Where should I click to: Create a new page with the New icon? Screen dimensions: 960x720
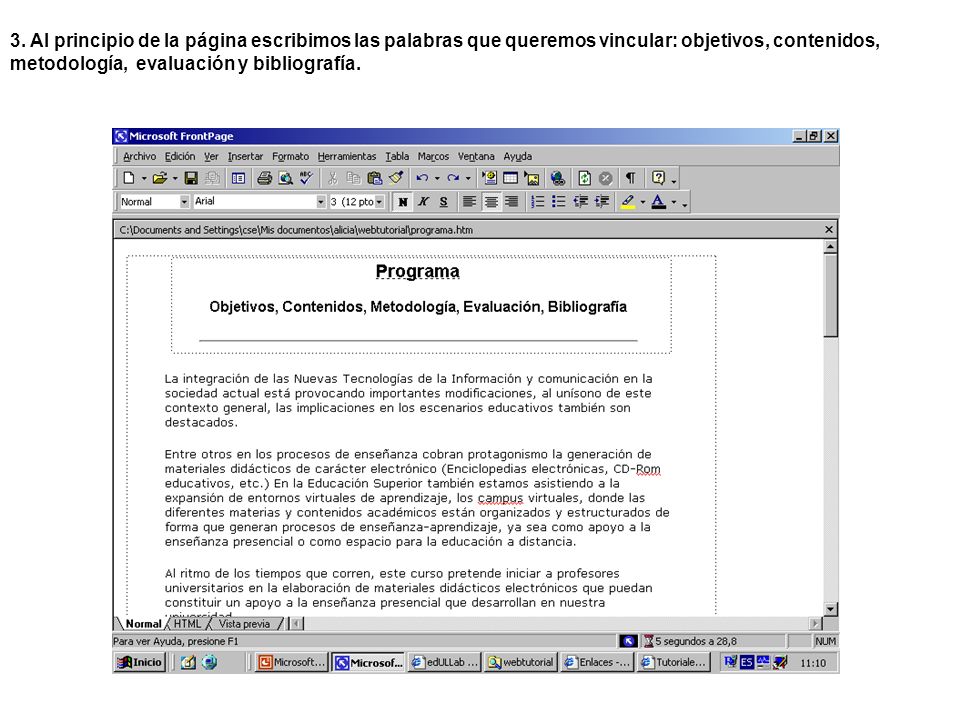(128, 178)
